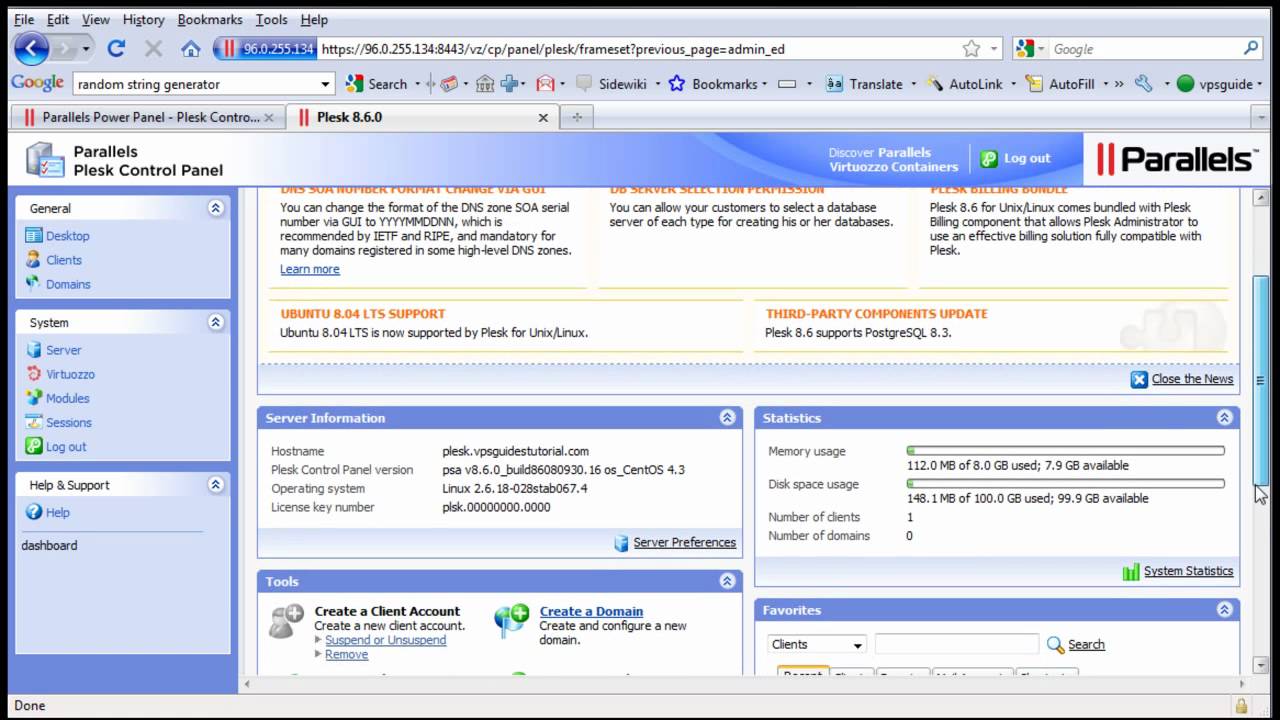Click the header Log out button
This screenshot has width=1280, height=720.
1015,158
